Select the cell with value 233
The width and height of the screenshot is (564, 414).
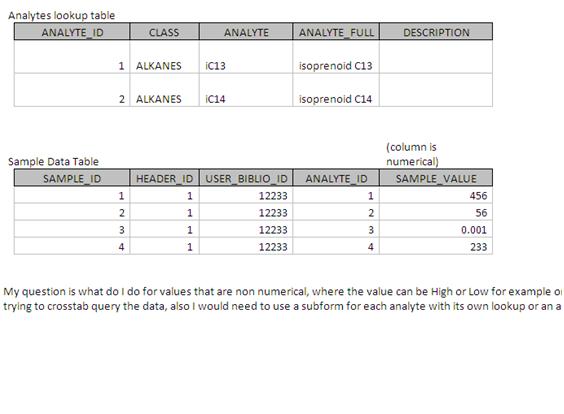point(436,246)
